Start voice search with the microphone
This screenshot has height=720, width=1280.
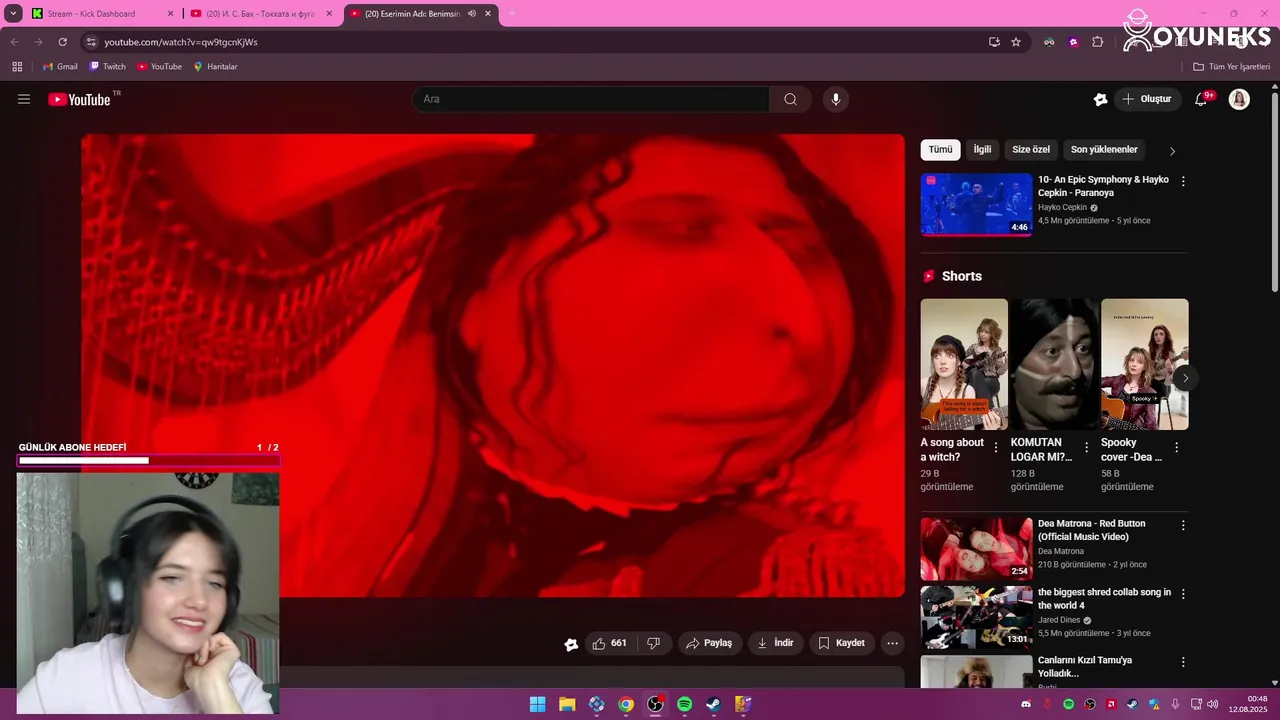coord(836,99)
